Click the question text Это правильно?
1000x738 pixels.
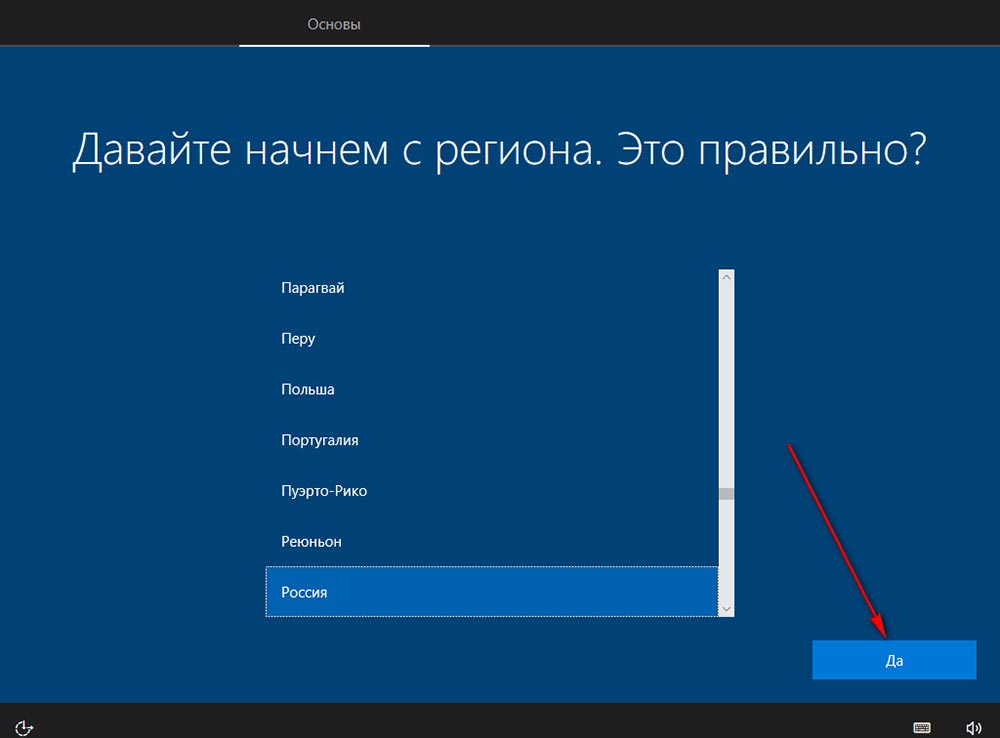(771, 151)
